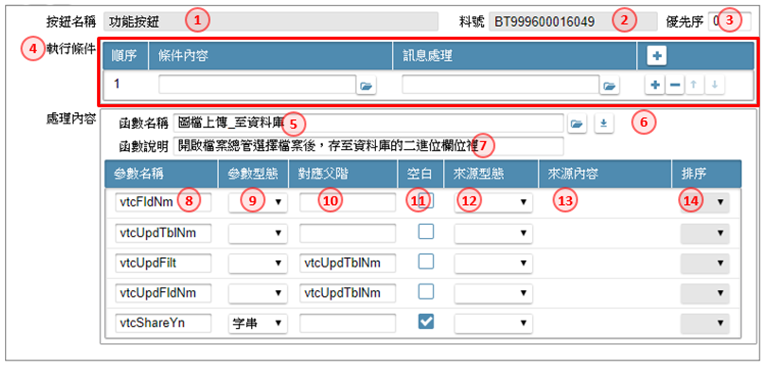Open 排序 dropdown for vtcShareYn

point(705,323)
